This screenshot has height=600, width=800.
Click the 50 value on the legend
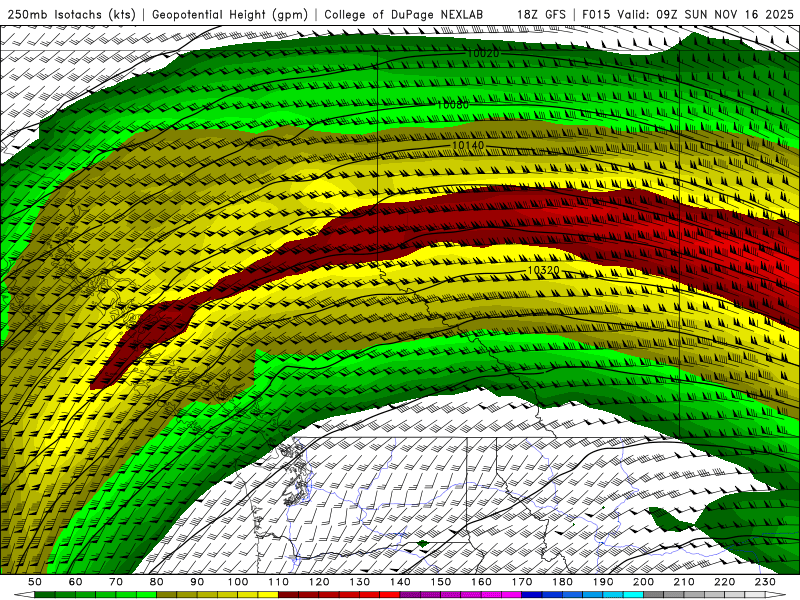tap(35, 582)
